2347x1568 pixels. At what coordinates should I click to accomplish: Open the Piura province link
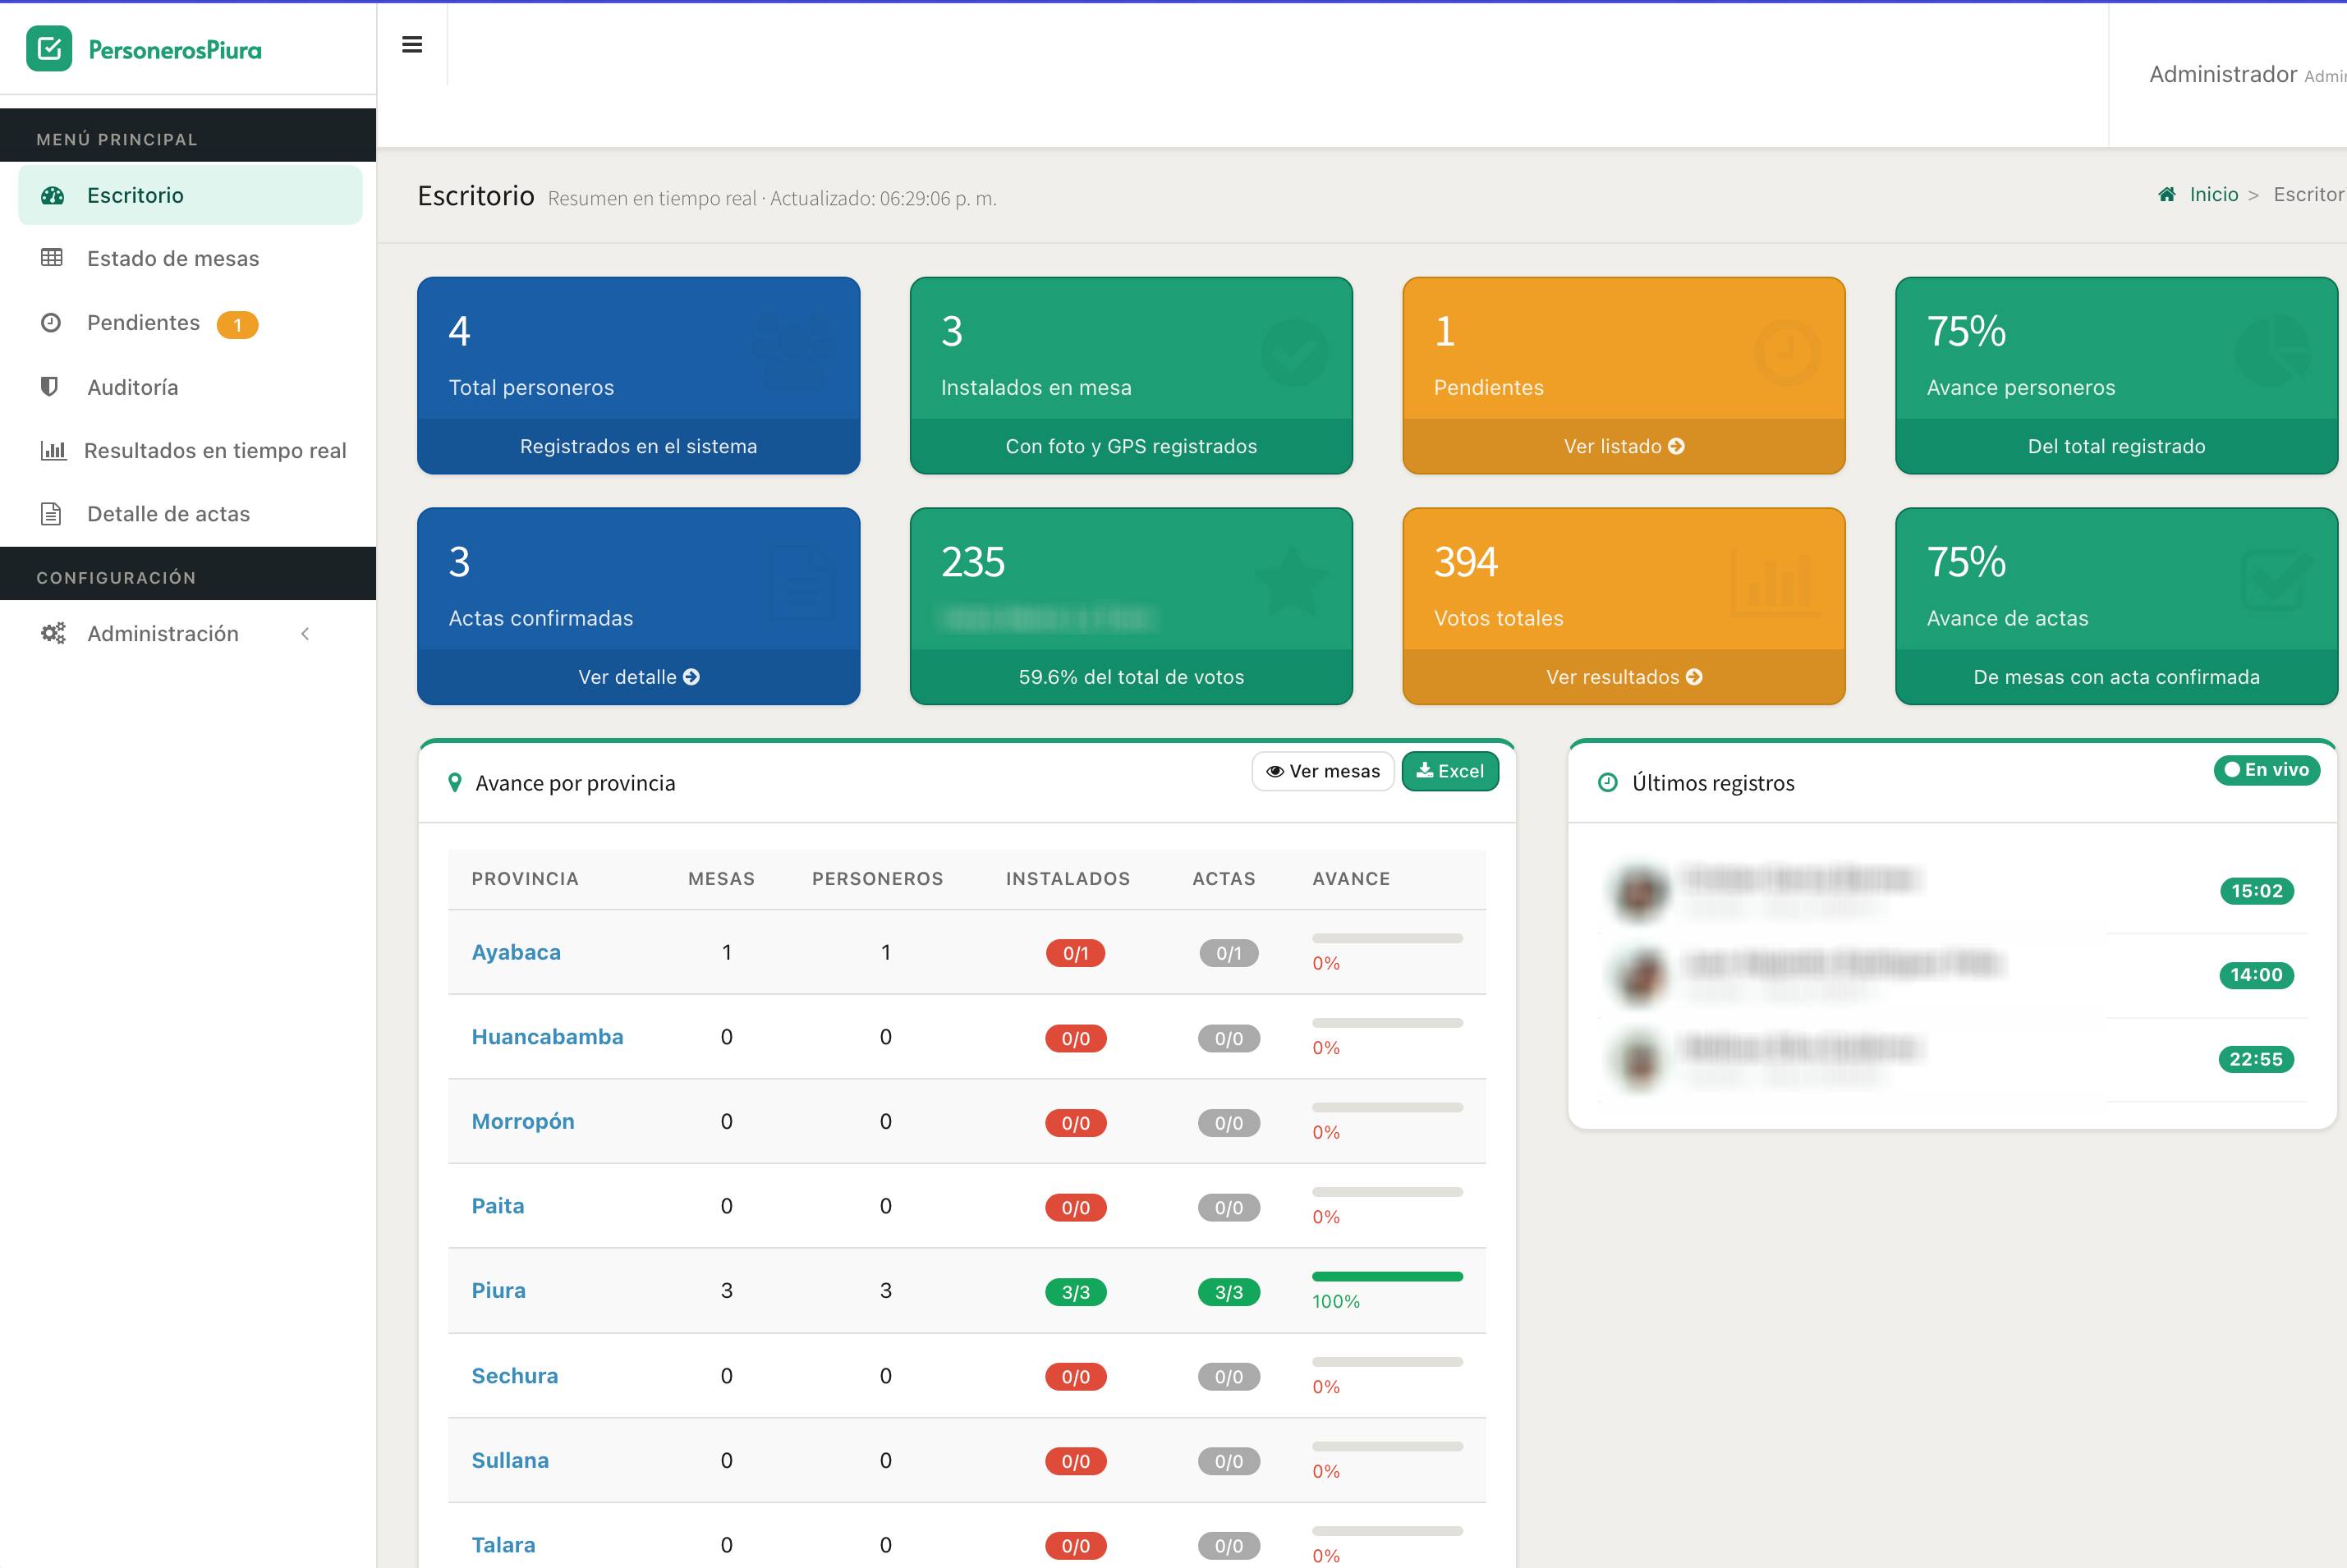click(498, 1290)
